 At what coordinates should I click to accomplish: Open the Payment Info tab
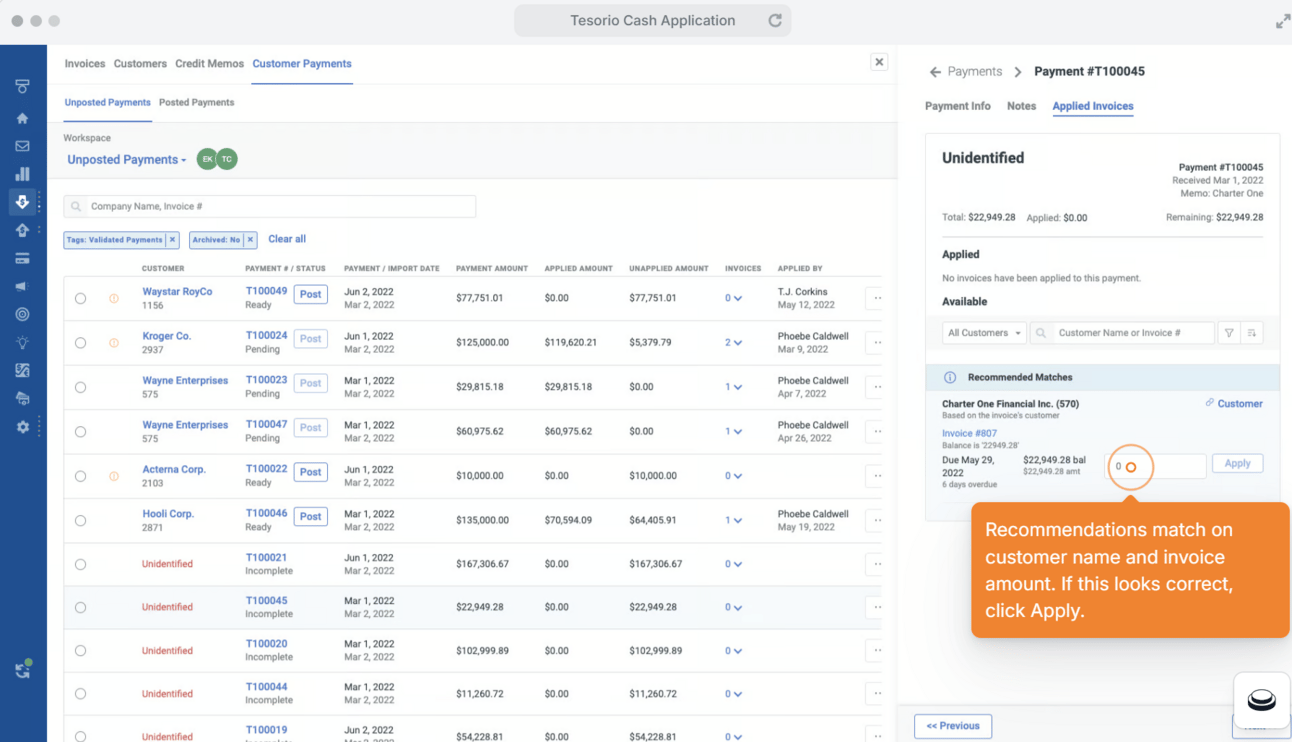957,106
